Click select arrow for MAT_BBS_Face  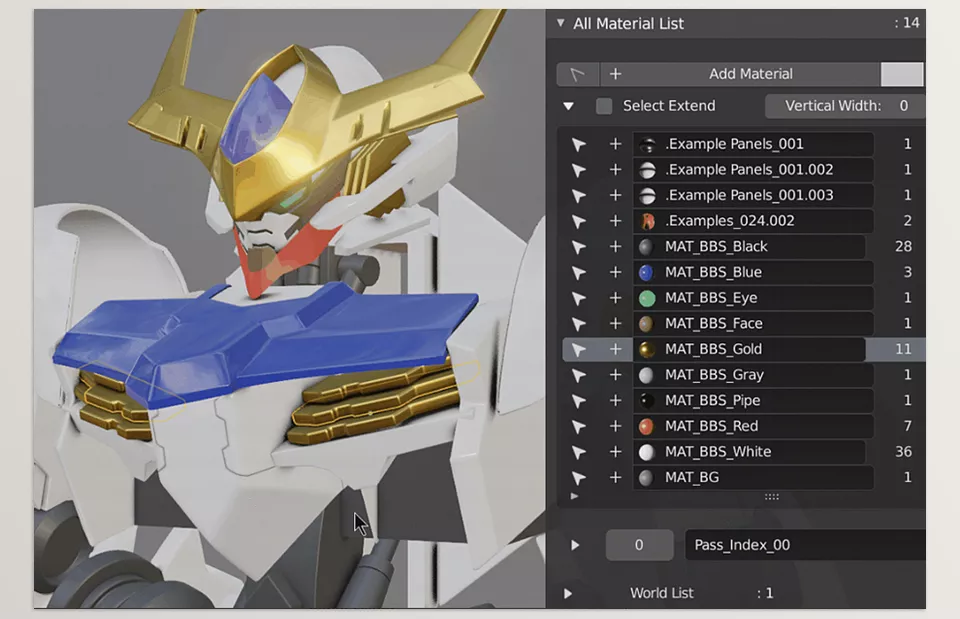point(578,324)
